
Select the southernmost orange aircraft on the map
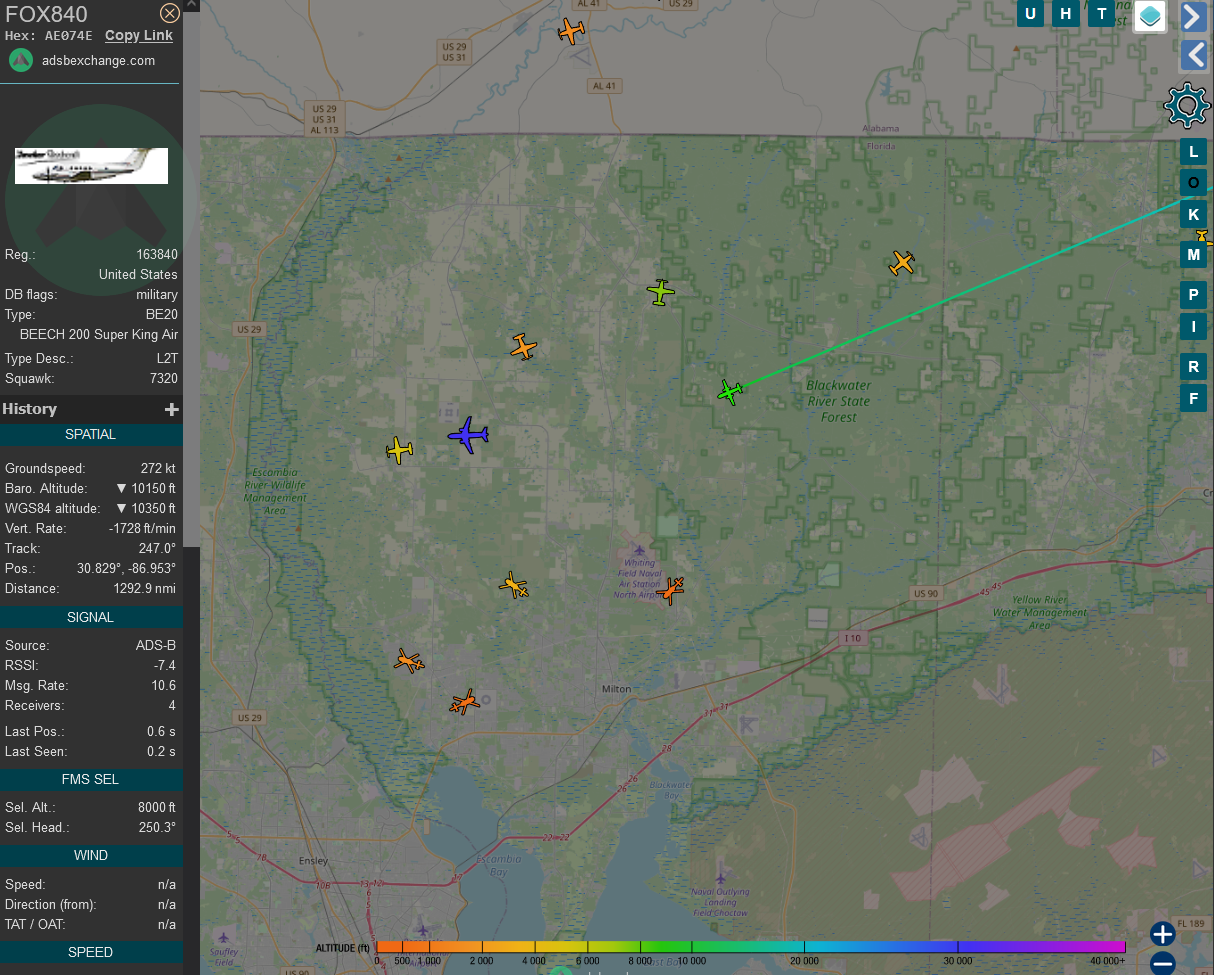pos(464,702)
